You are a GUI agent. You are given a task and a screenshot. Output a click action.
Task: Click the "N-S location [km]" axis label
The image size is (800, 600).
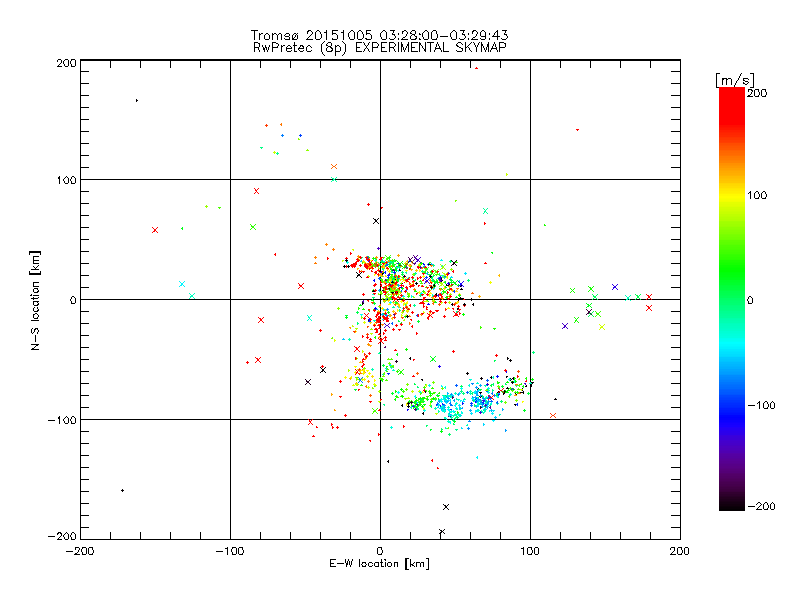pyautogui.click(x=35, y=300)
